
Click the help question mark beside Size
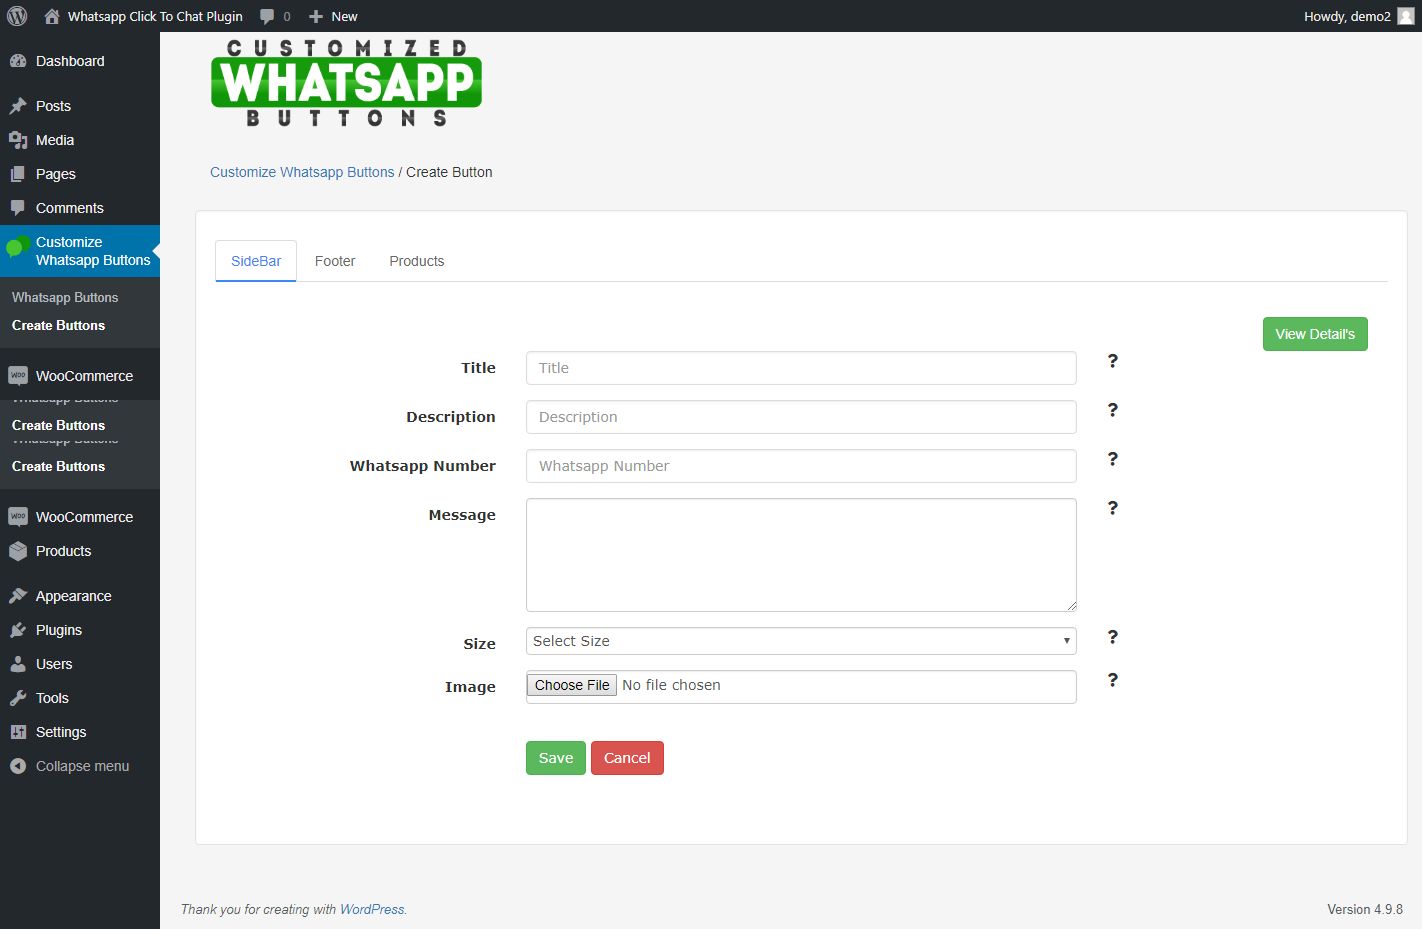coord(1112,637)
